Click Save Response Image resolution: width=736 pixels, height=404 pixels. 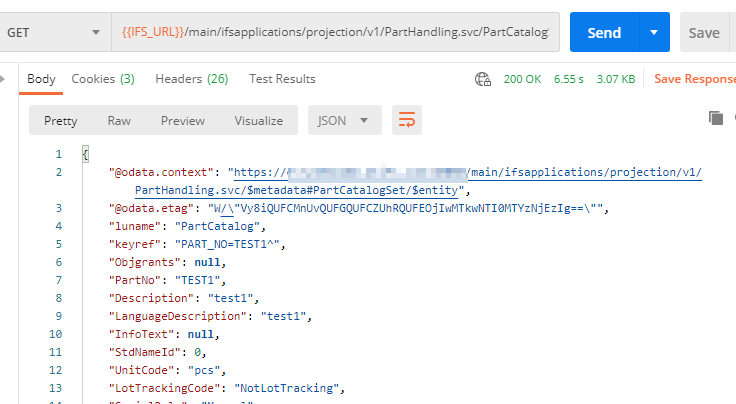click(694, 79)
